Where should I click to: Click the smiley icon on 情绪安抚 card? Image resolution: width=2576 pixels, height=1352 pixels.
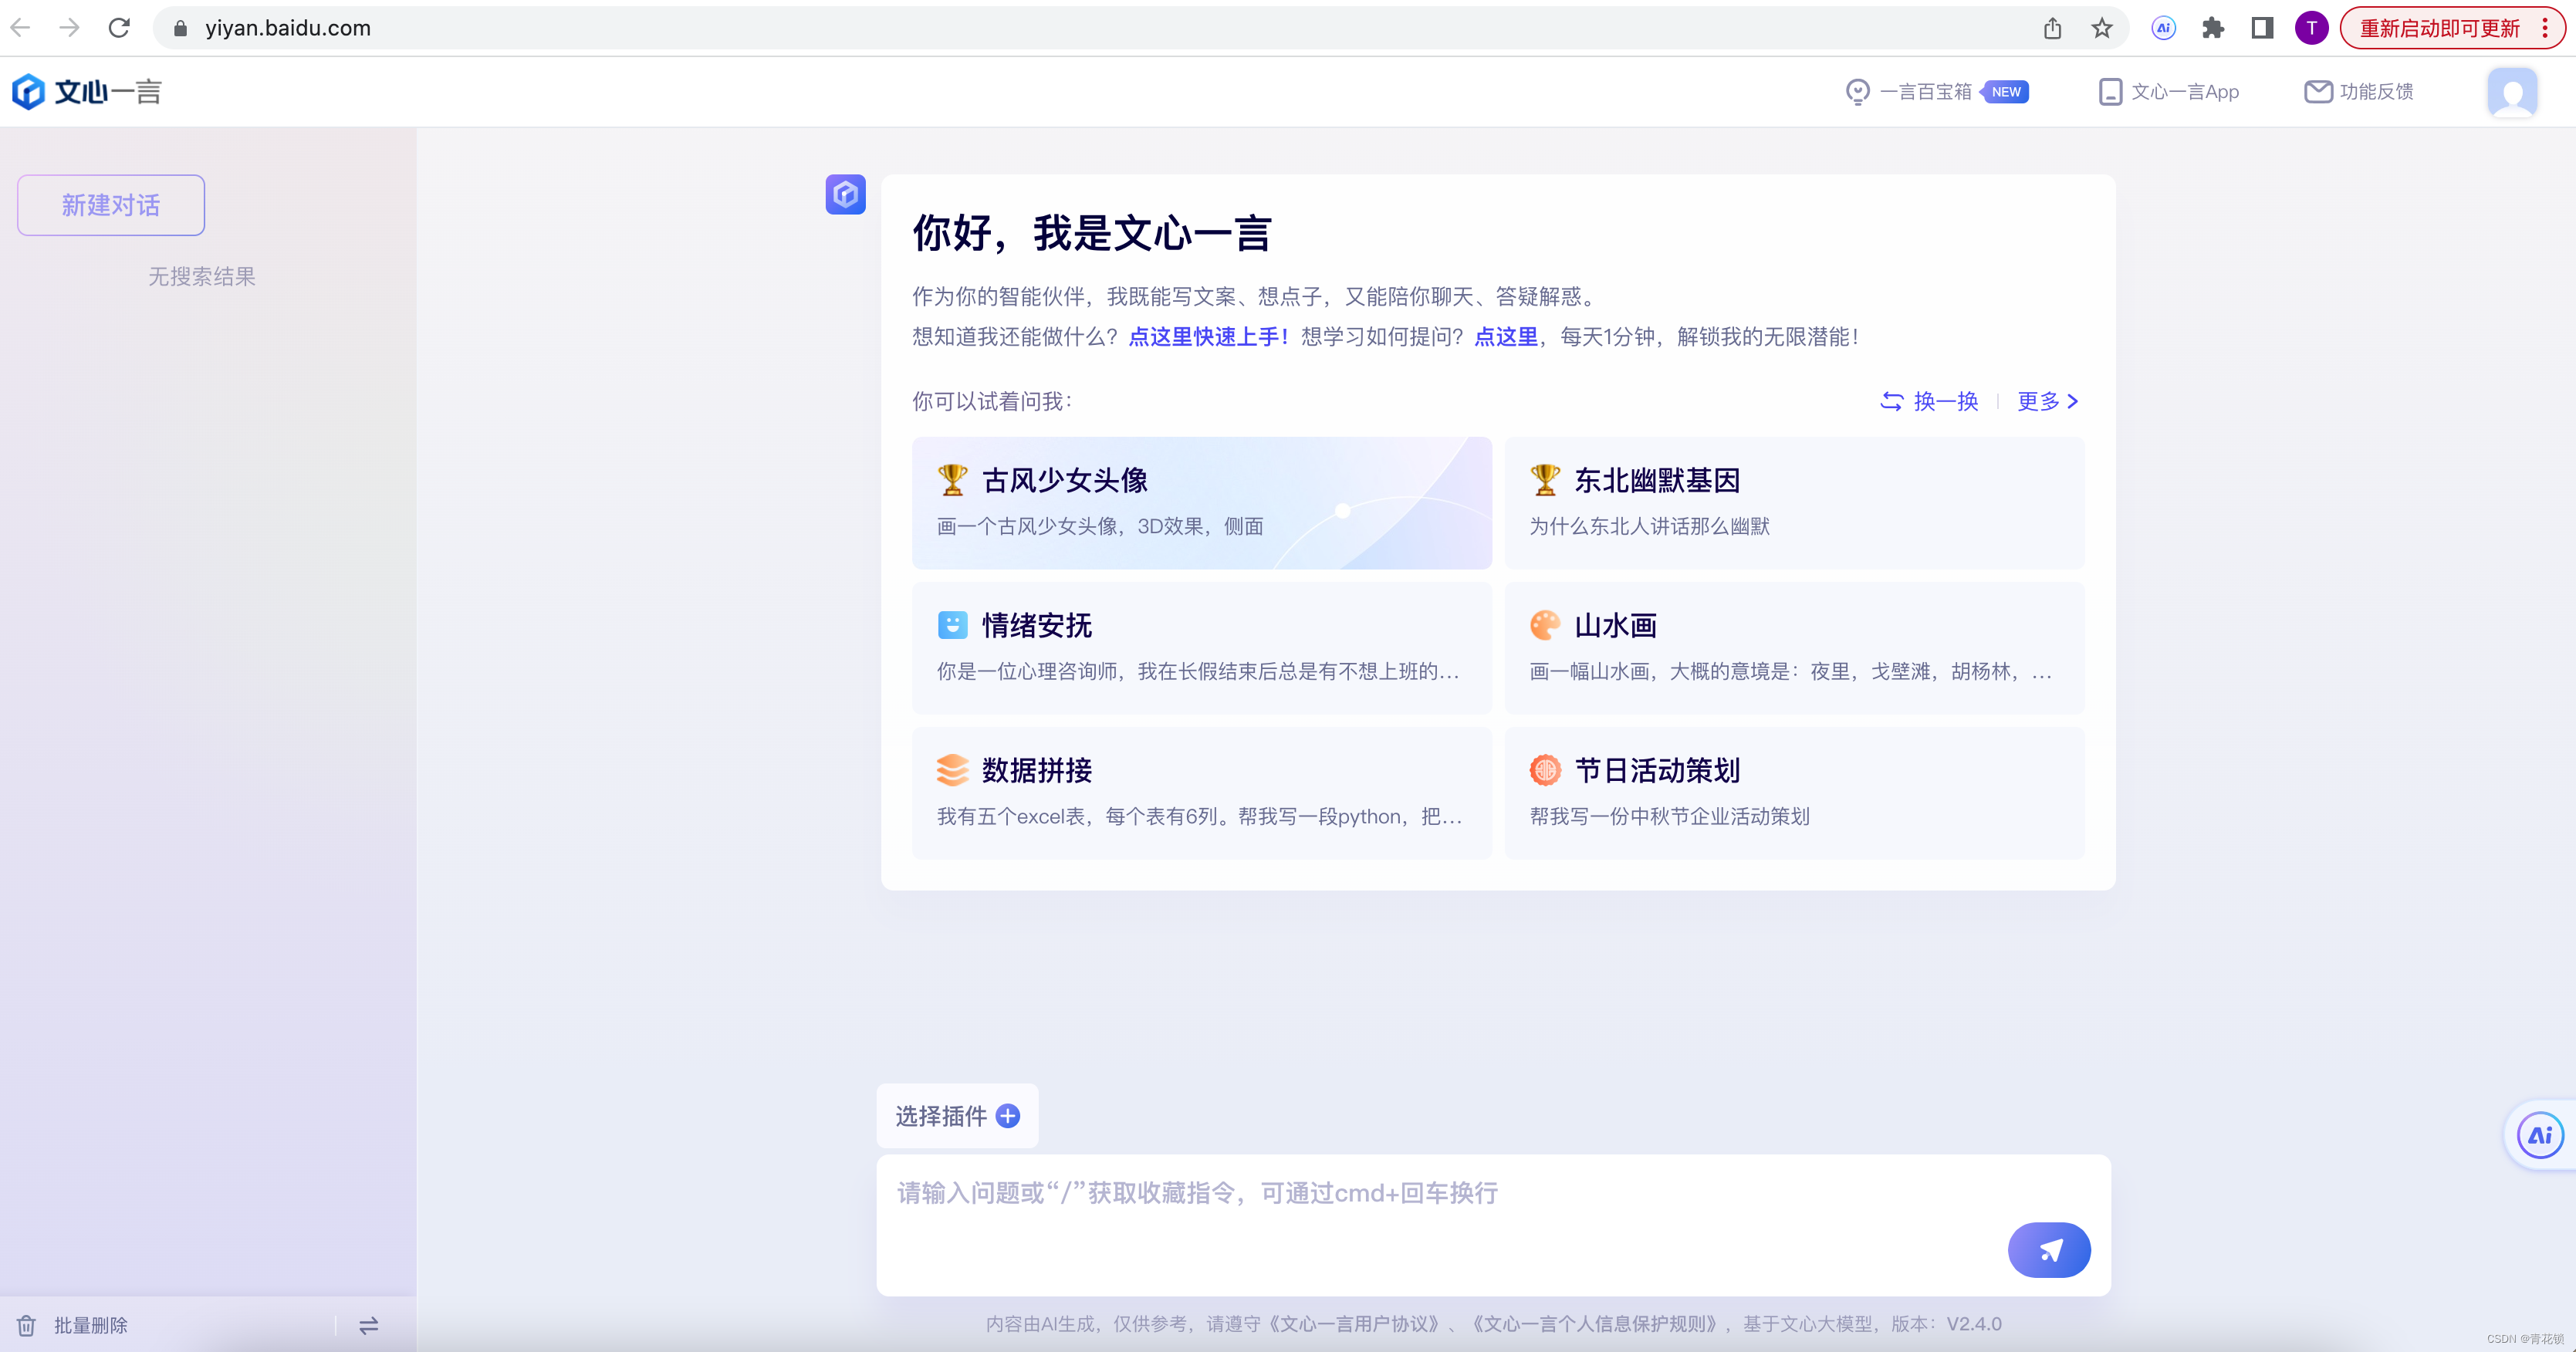[952, 625]
